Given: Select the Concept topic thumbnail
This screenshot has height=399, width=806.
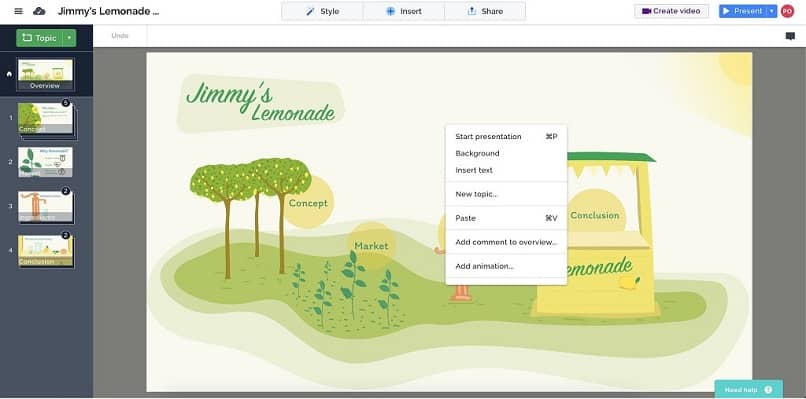Looking at the screenshot, I should [45, 118].
